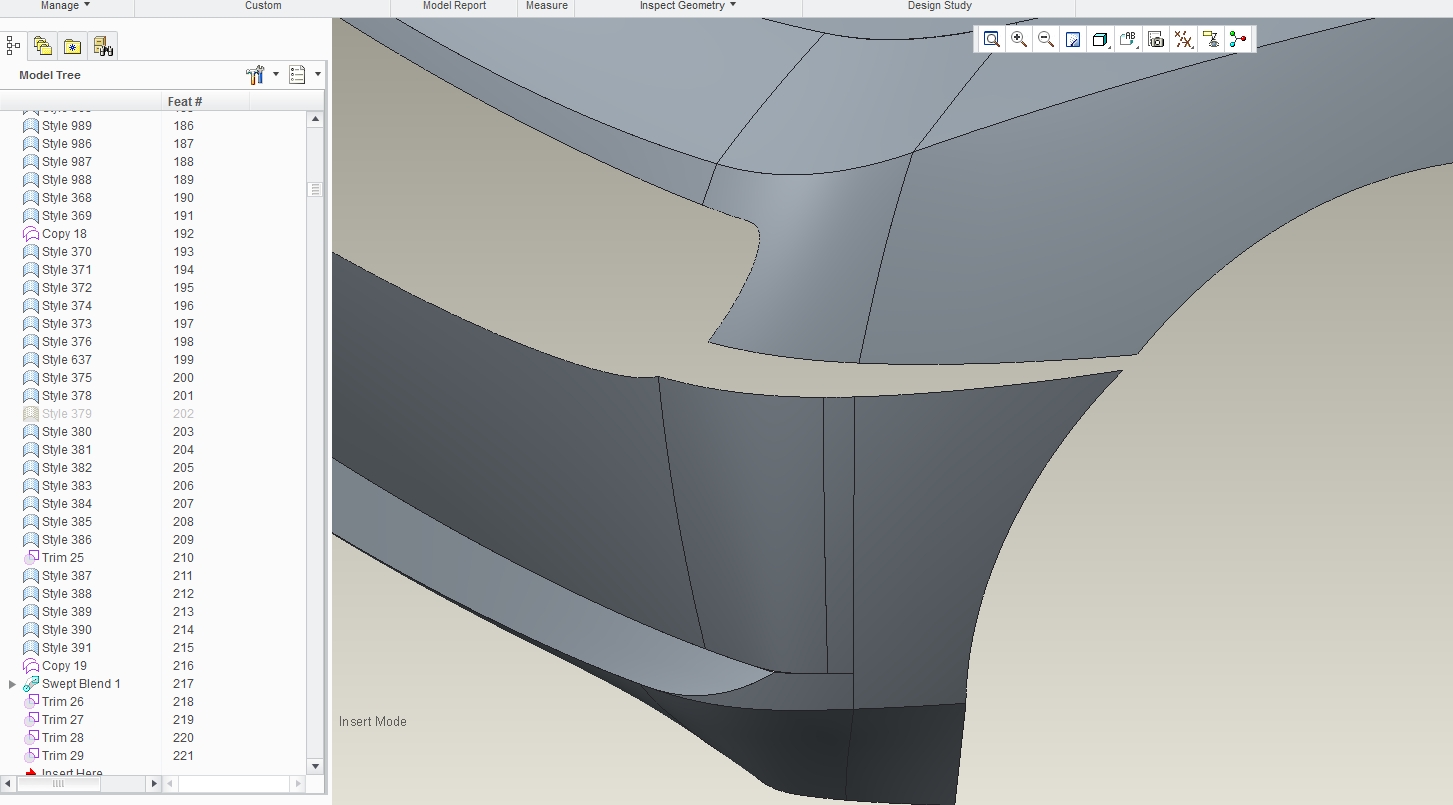Select Swept Blend 1 in the tree
The height and width of the screenshot is (805, 1453).
81,684
